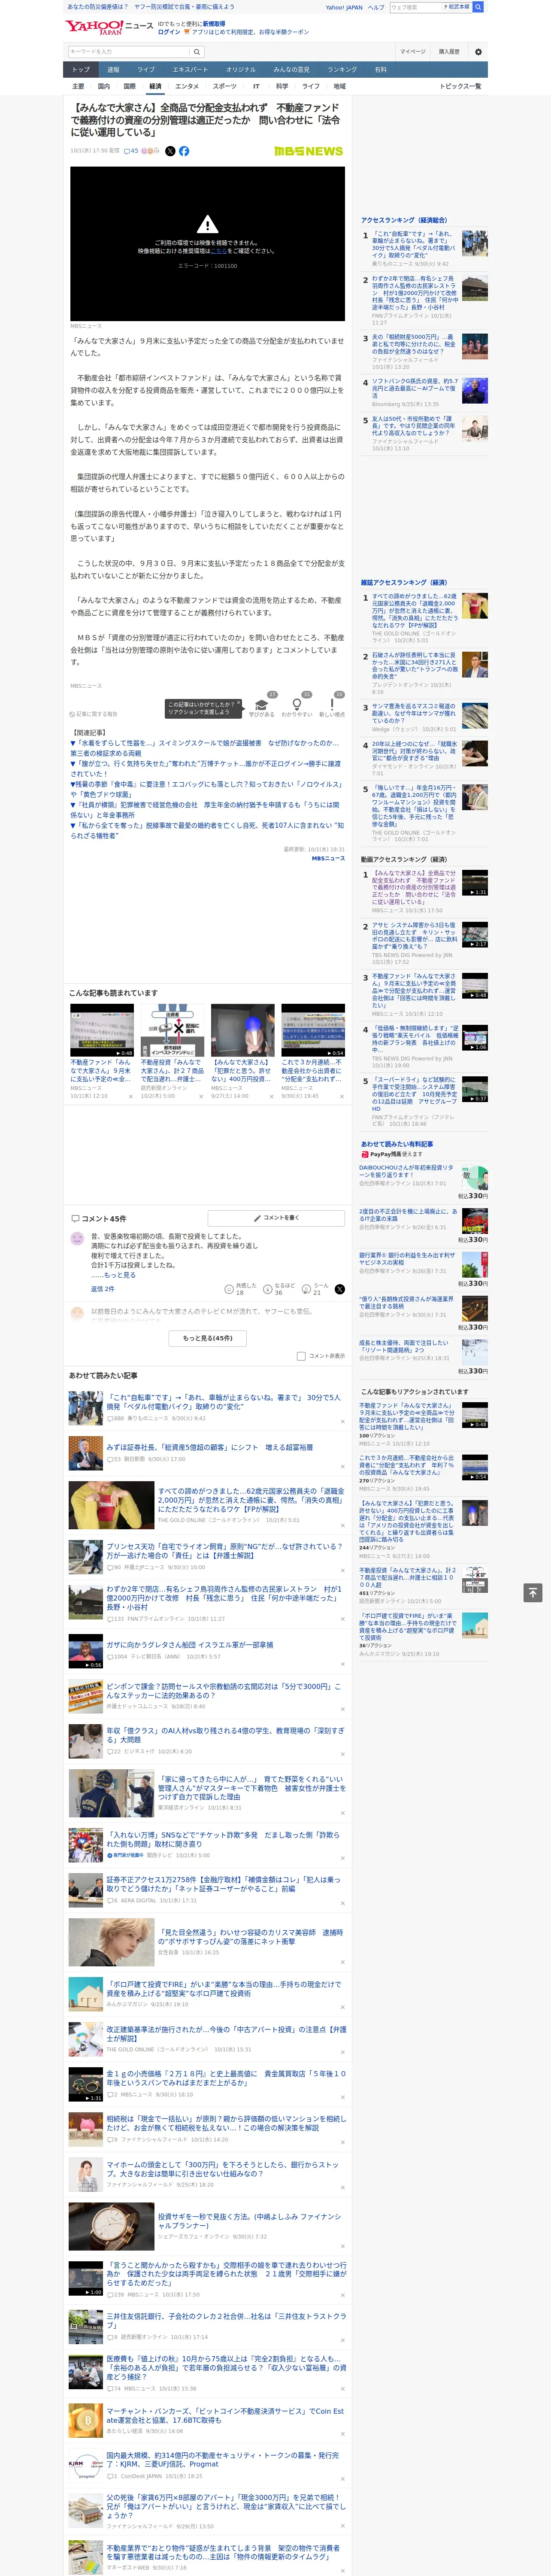Open the MBS NEWS publisher logo
The height and width of the screenshot is (2576, 551).
point(309,151)
